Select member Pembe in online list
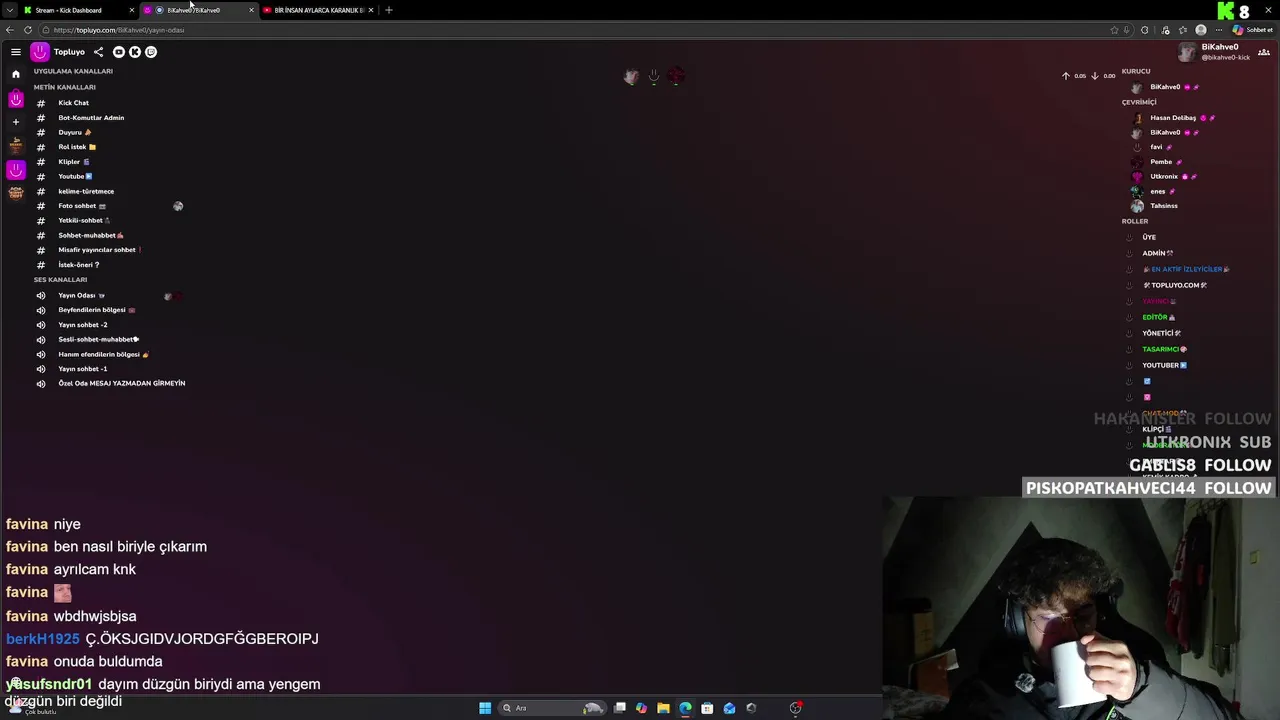This screenshot has height=720, width=1280. tap(1160, 162)
